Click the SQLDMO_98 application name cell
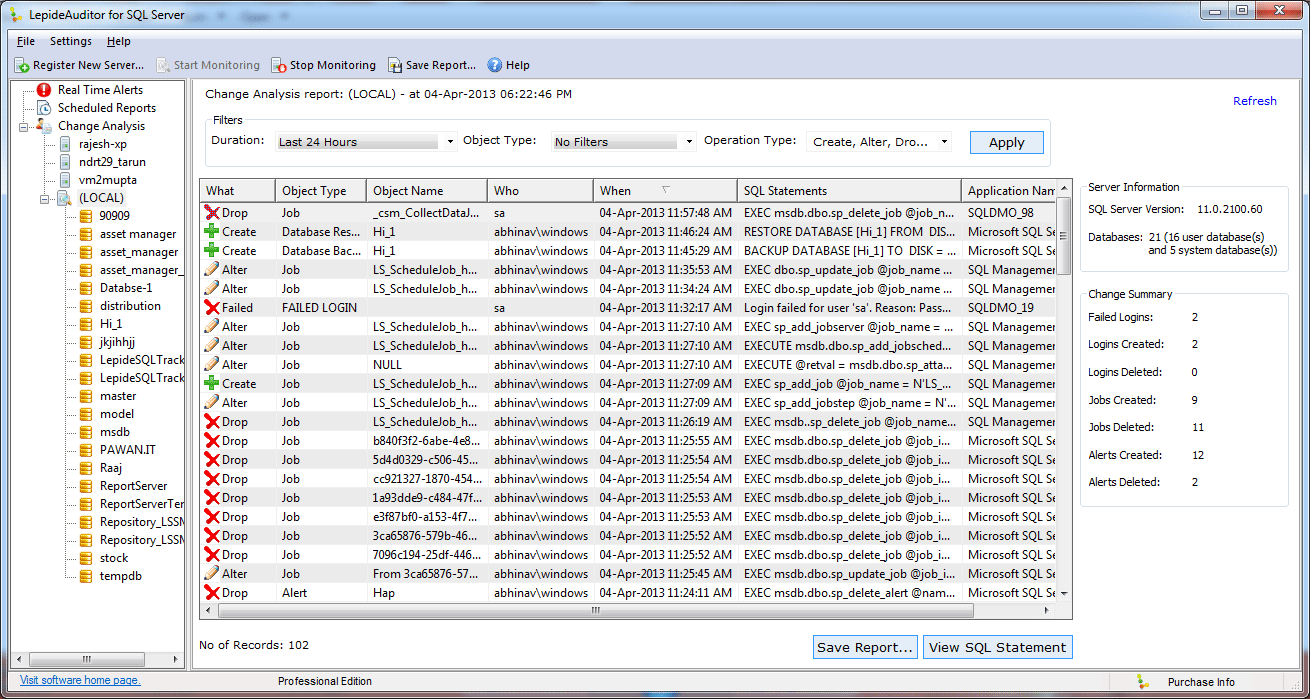This screenshot has height=699, width=1310. 1010,212
